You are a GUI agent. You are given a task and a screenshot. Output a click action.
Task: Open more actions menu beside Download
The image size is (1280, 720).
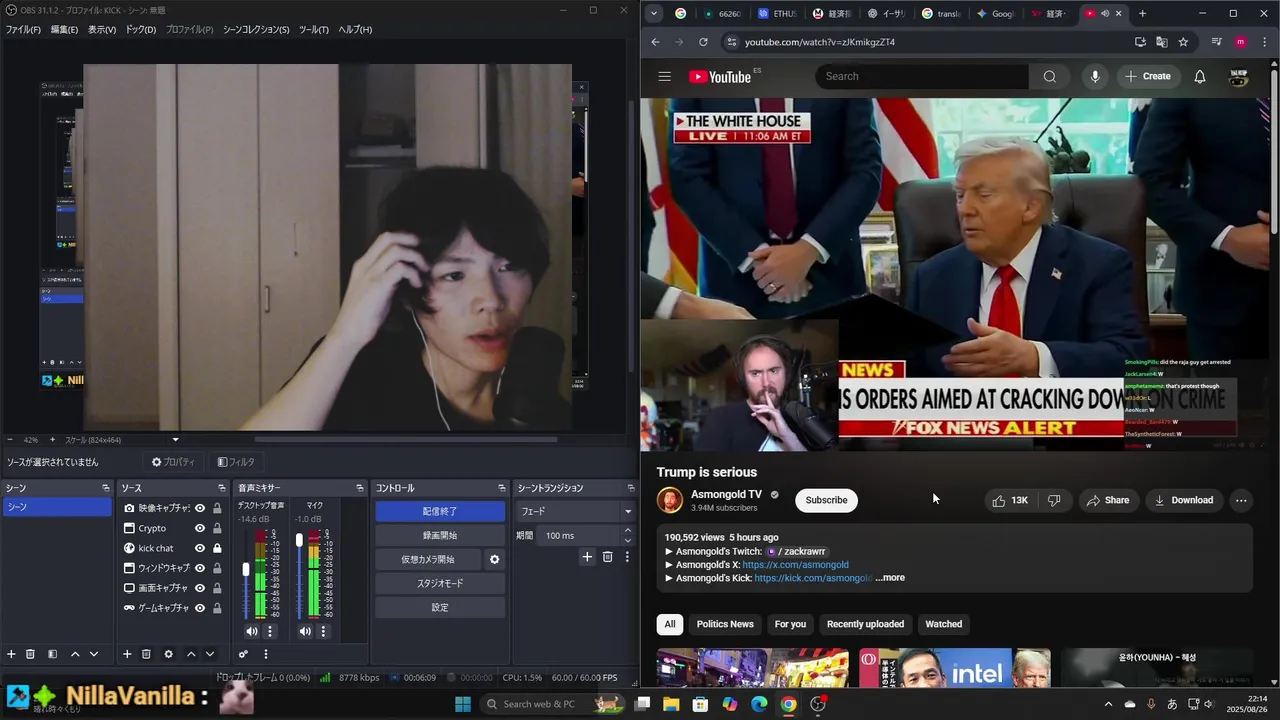point(1241,500)
